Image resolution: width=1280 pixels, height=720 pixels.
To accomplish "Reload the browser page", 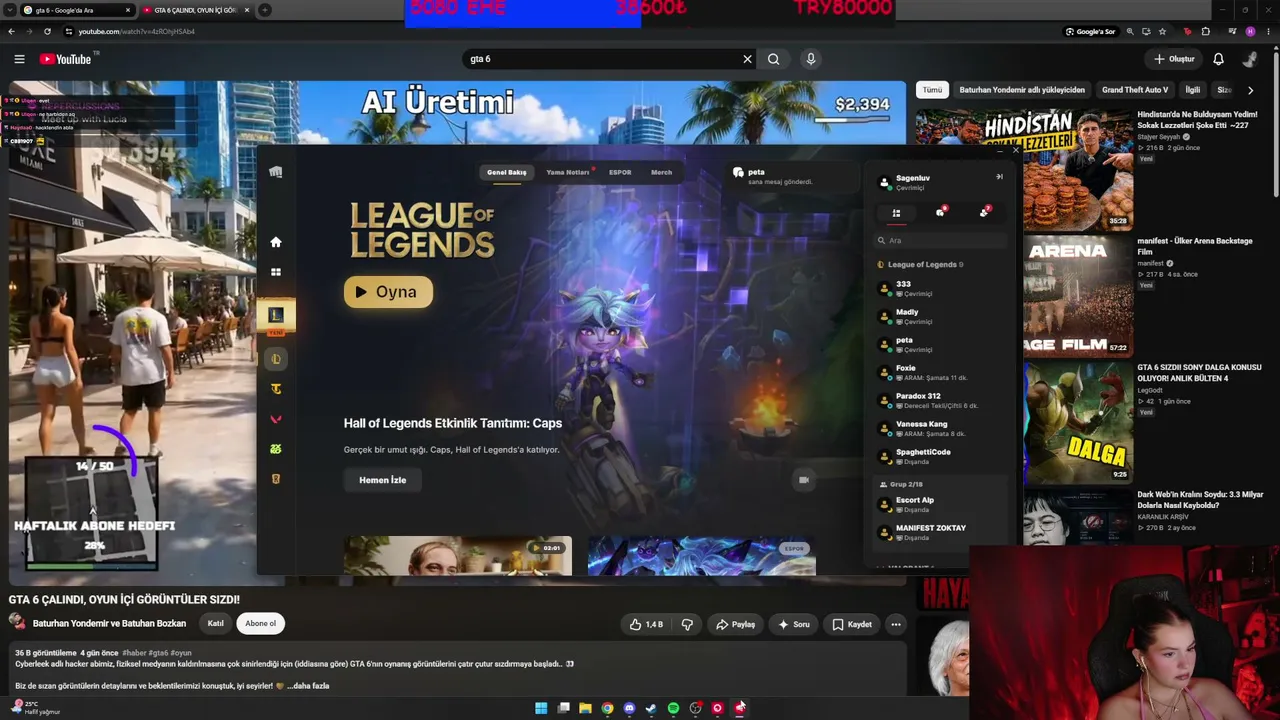I will pyautogui.click(x=47, y=31).
